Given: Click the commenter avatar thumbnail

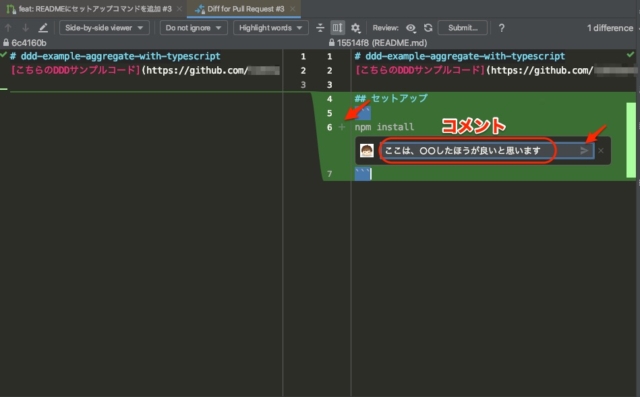Looking at the screenshot, I should (367, 151).
